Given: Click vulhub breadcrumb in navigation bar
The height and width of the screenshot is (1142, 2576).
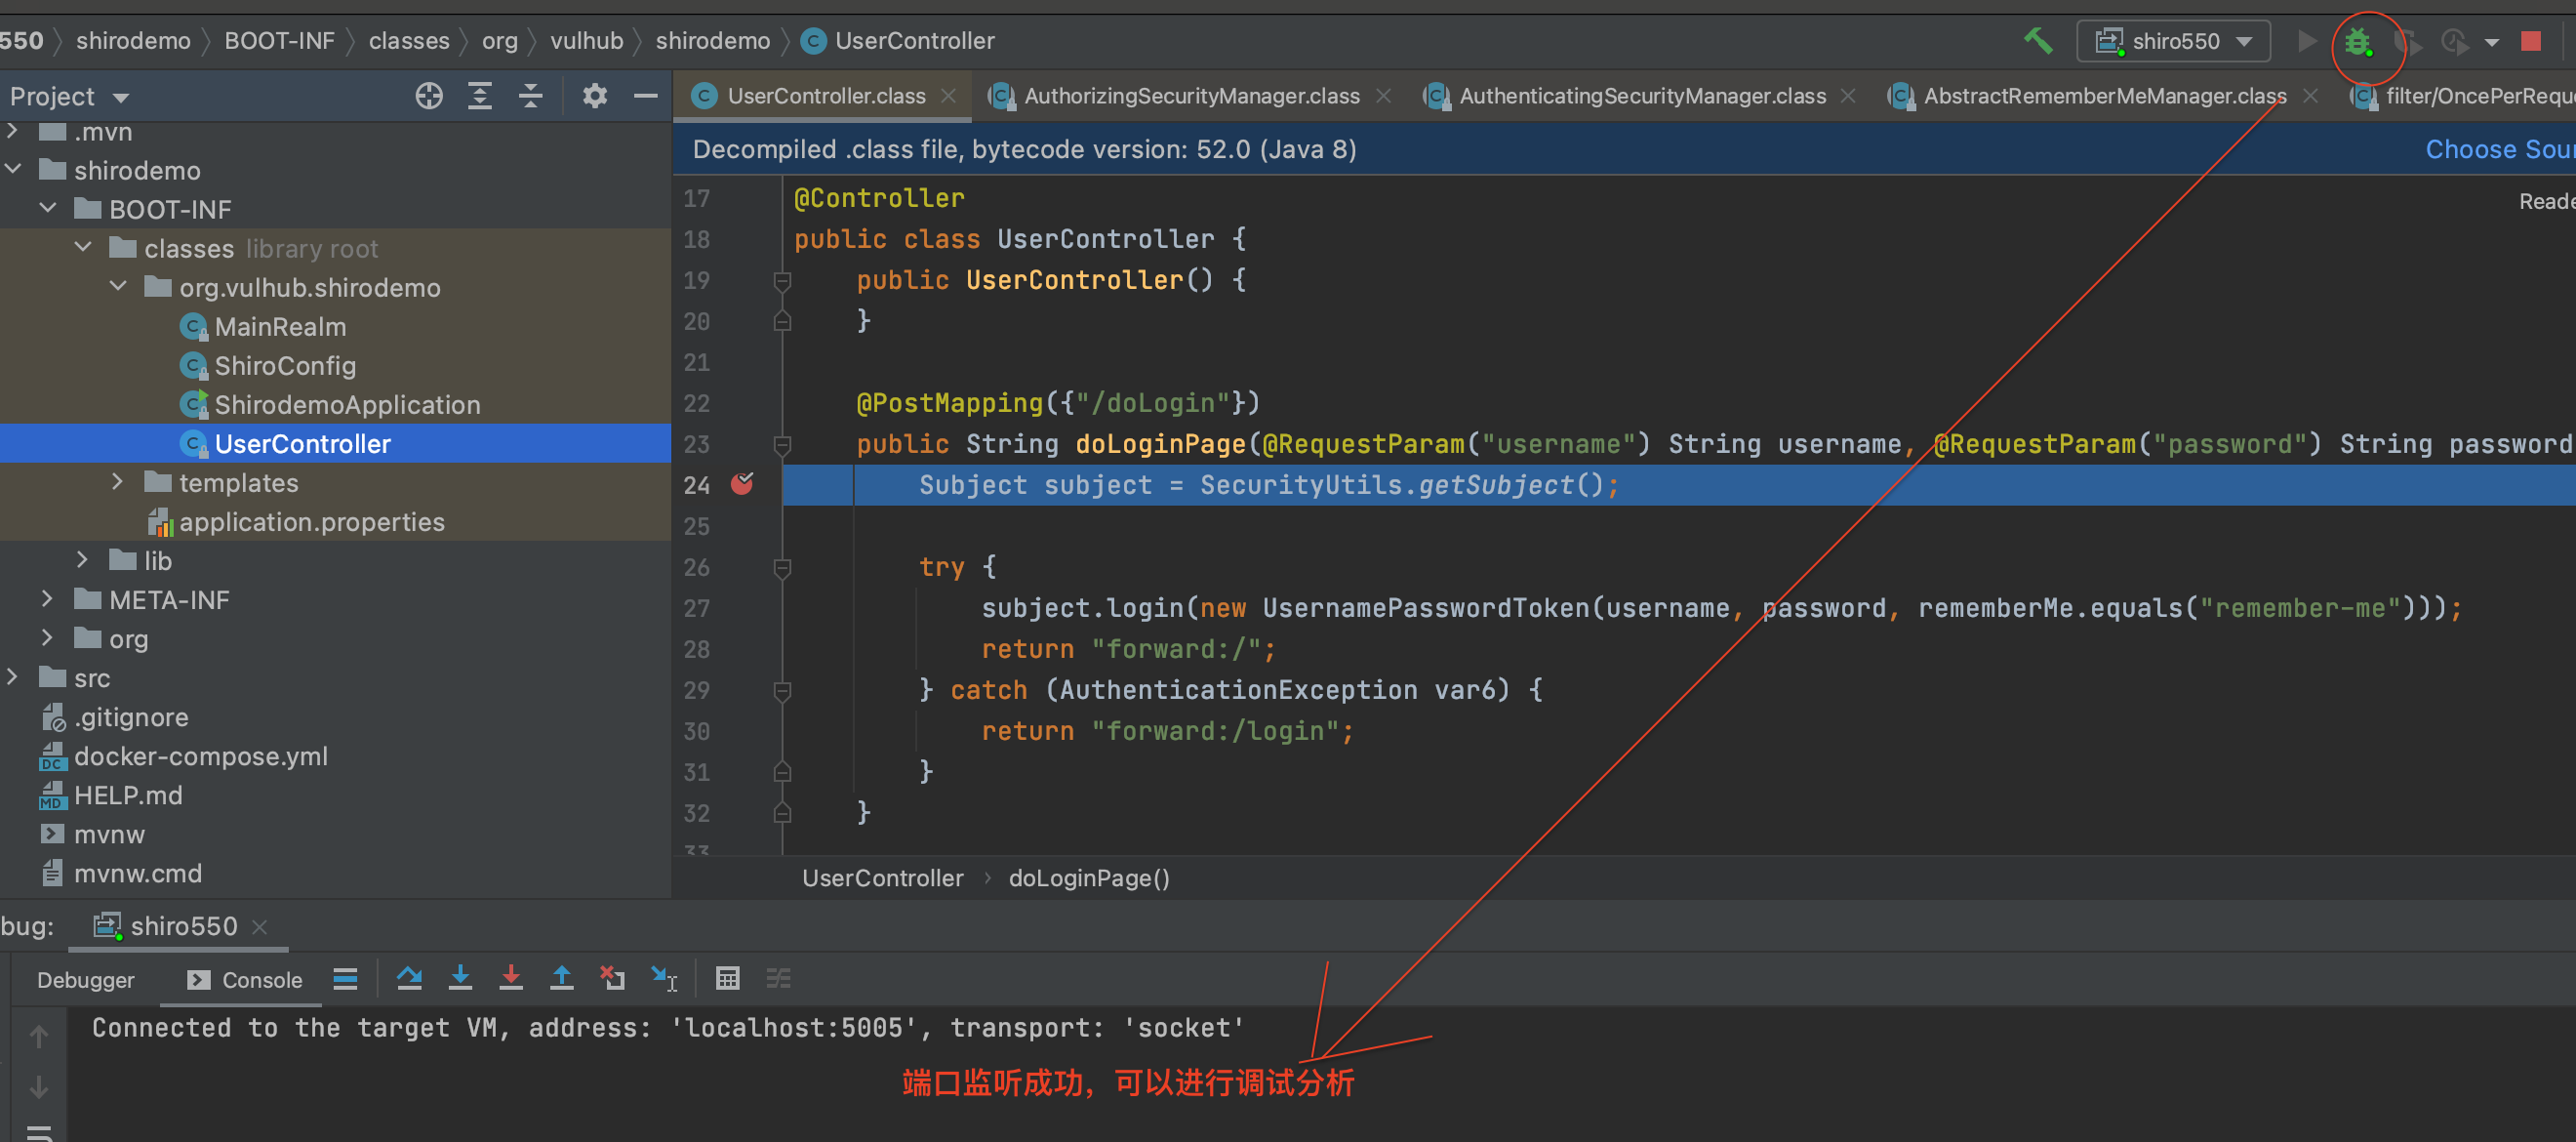Looking at the screenshot, I should (586, 41).
